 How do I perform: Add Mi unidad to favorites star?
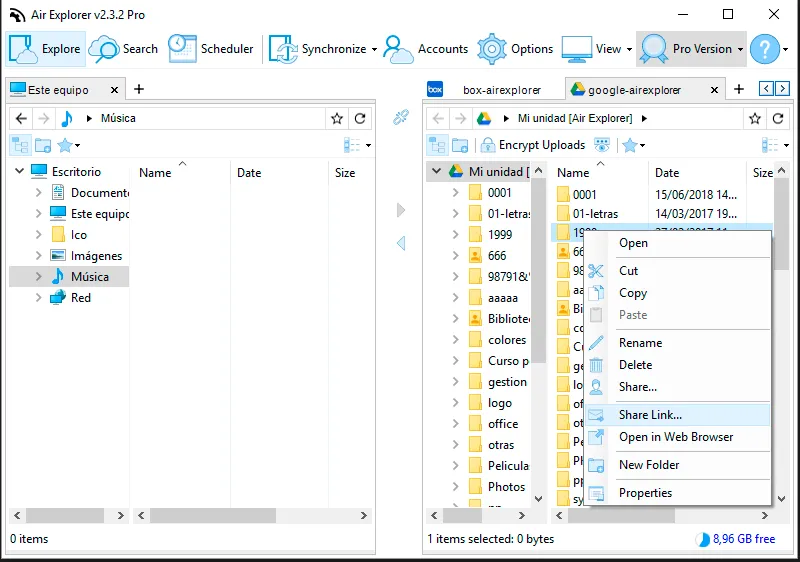[x=755, y=118]
